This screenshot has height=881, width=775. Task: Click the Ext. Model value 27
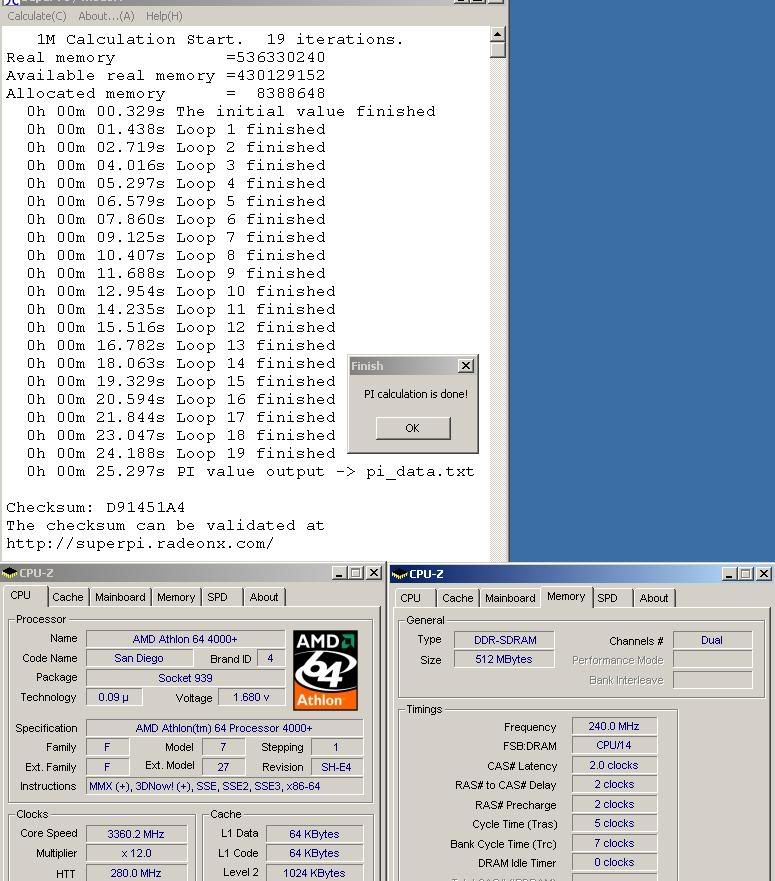click(x=223, y=767)
